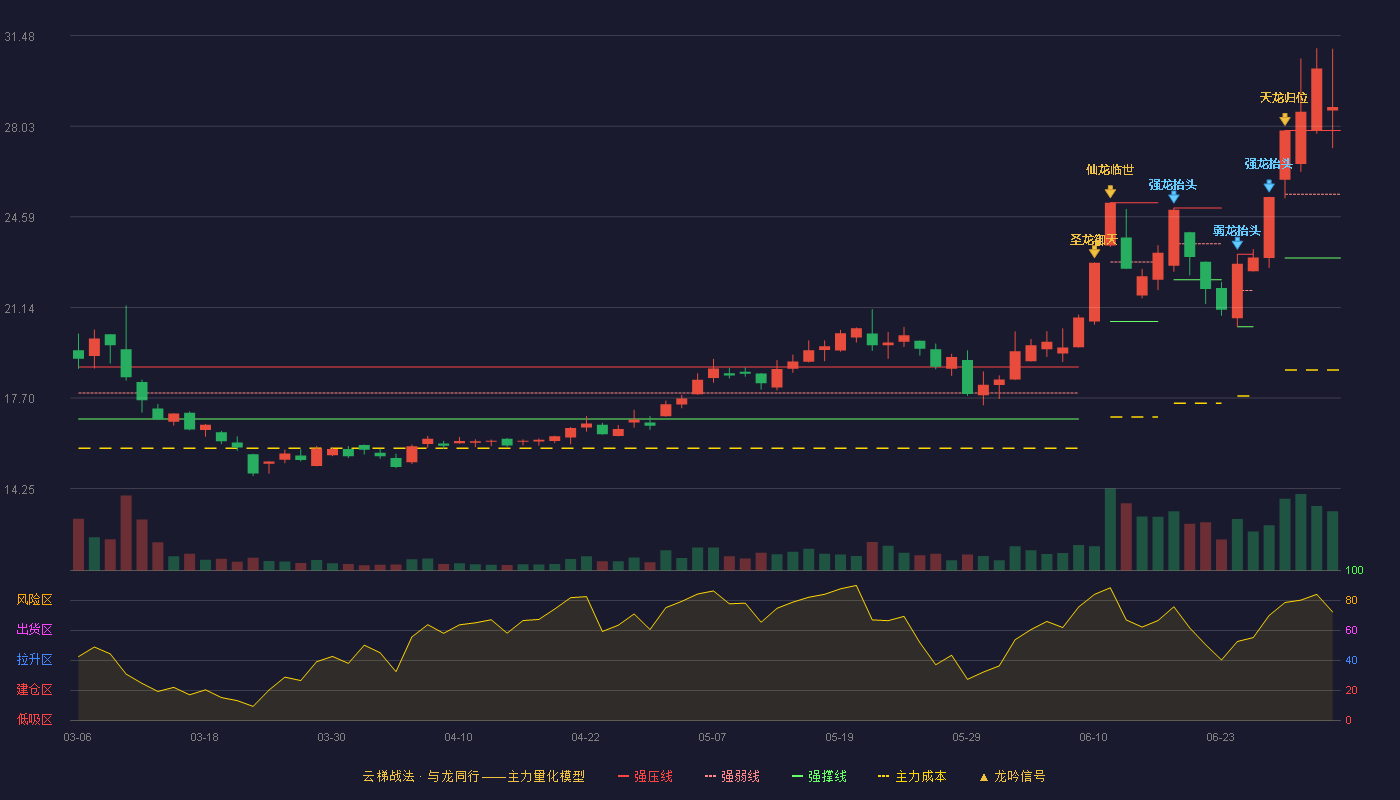Click the 风险区 zone label
1400x800 pixels.
click(x=34, y=600)
